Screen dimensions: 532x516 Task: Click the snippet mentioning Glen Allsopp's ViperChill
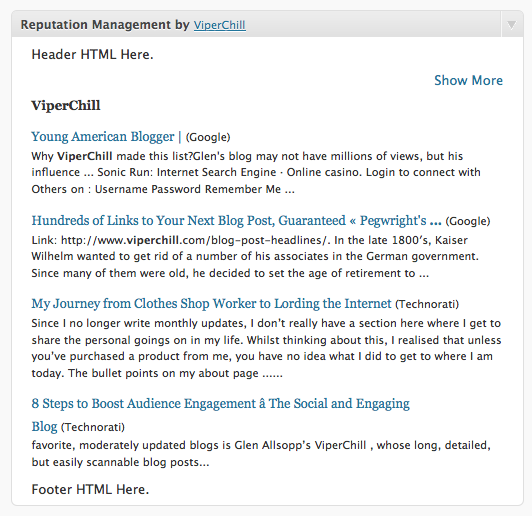click(261, 454)
